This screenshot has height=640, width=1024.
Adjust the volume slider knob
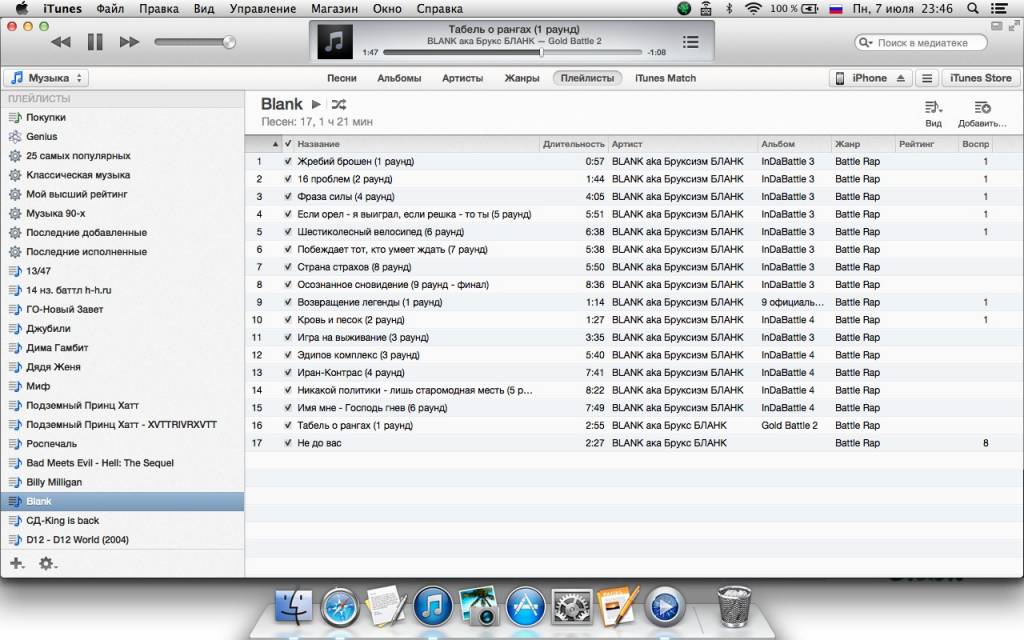tap(229, 42)
